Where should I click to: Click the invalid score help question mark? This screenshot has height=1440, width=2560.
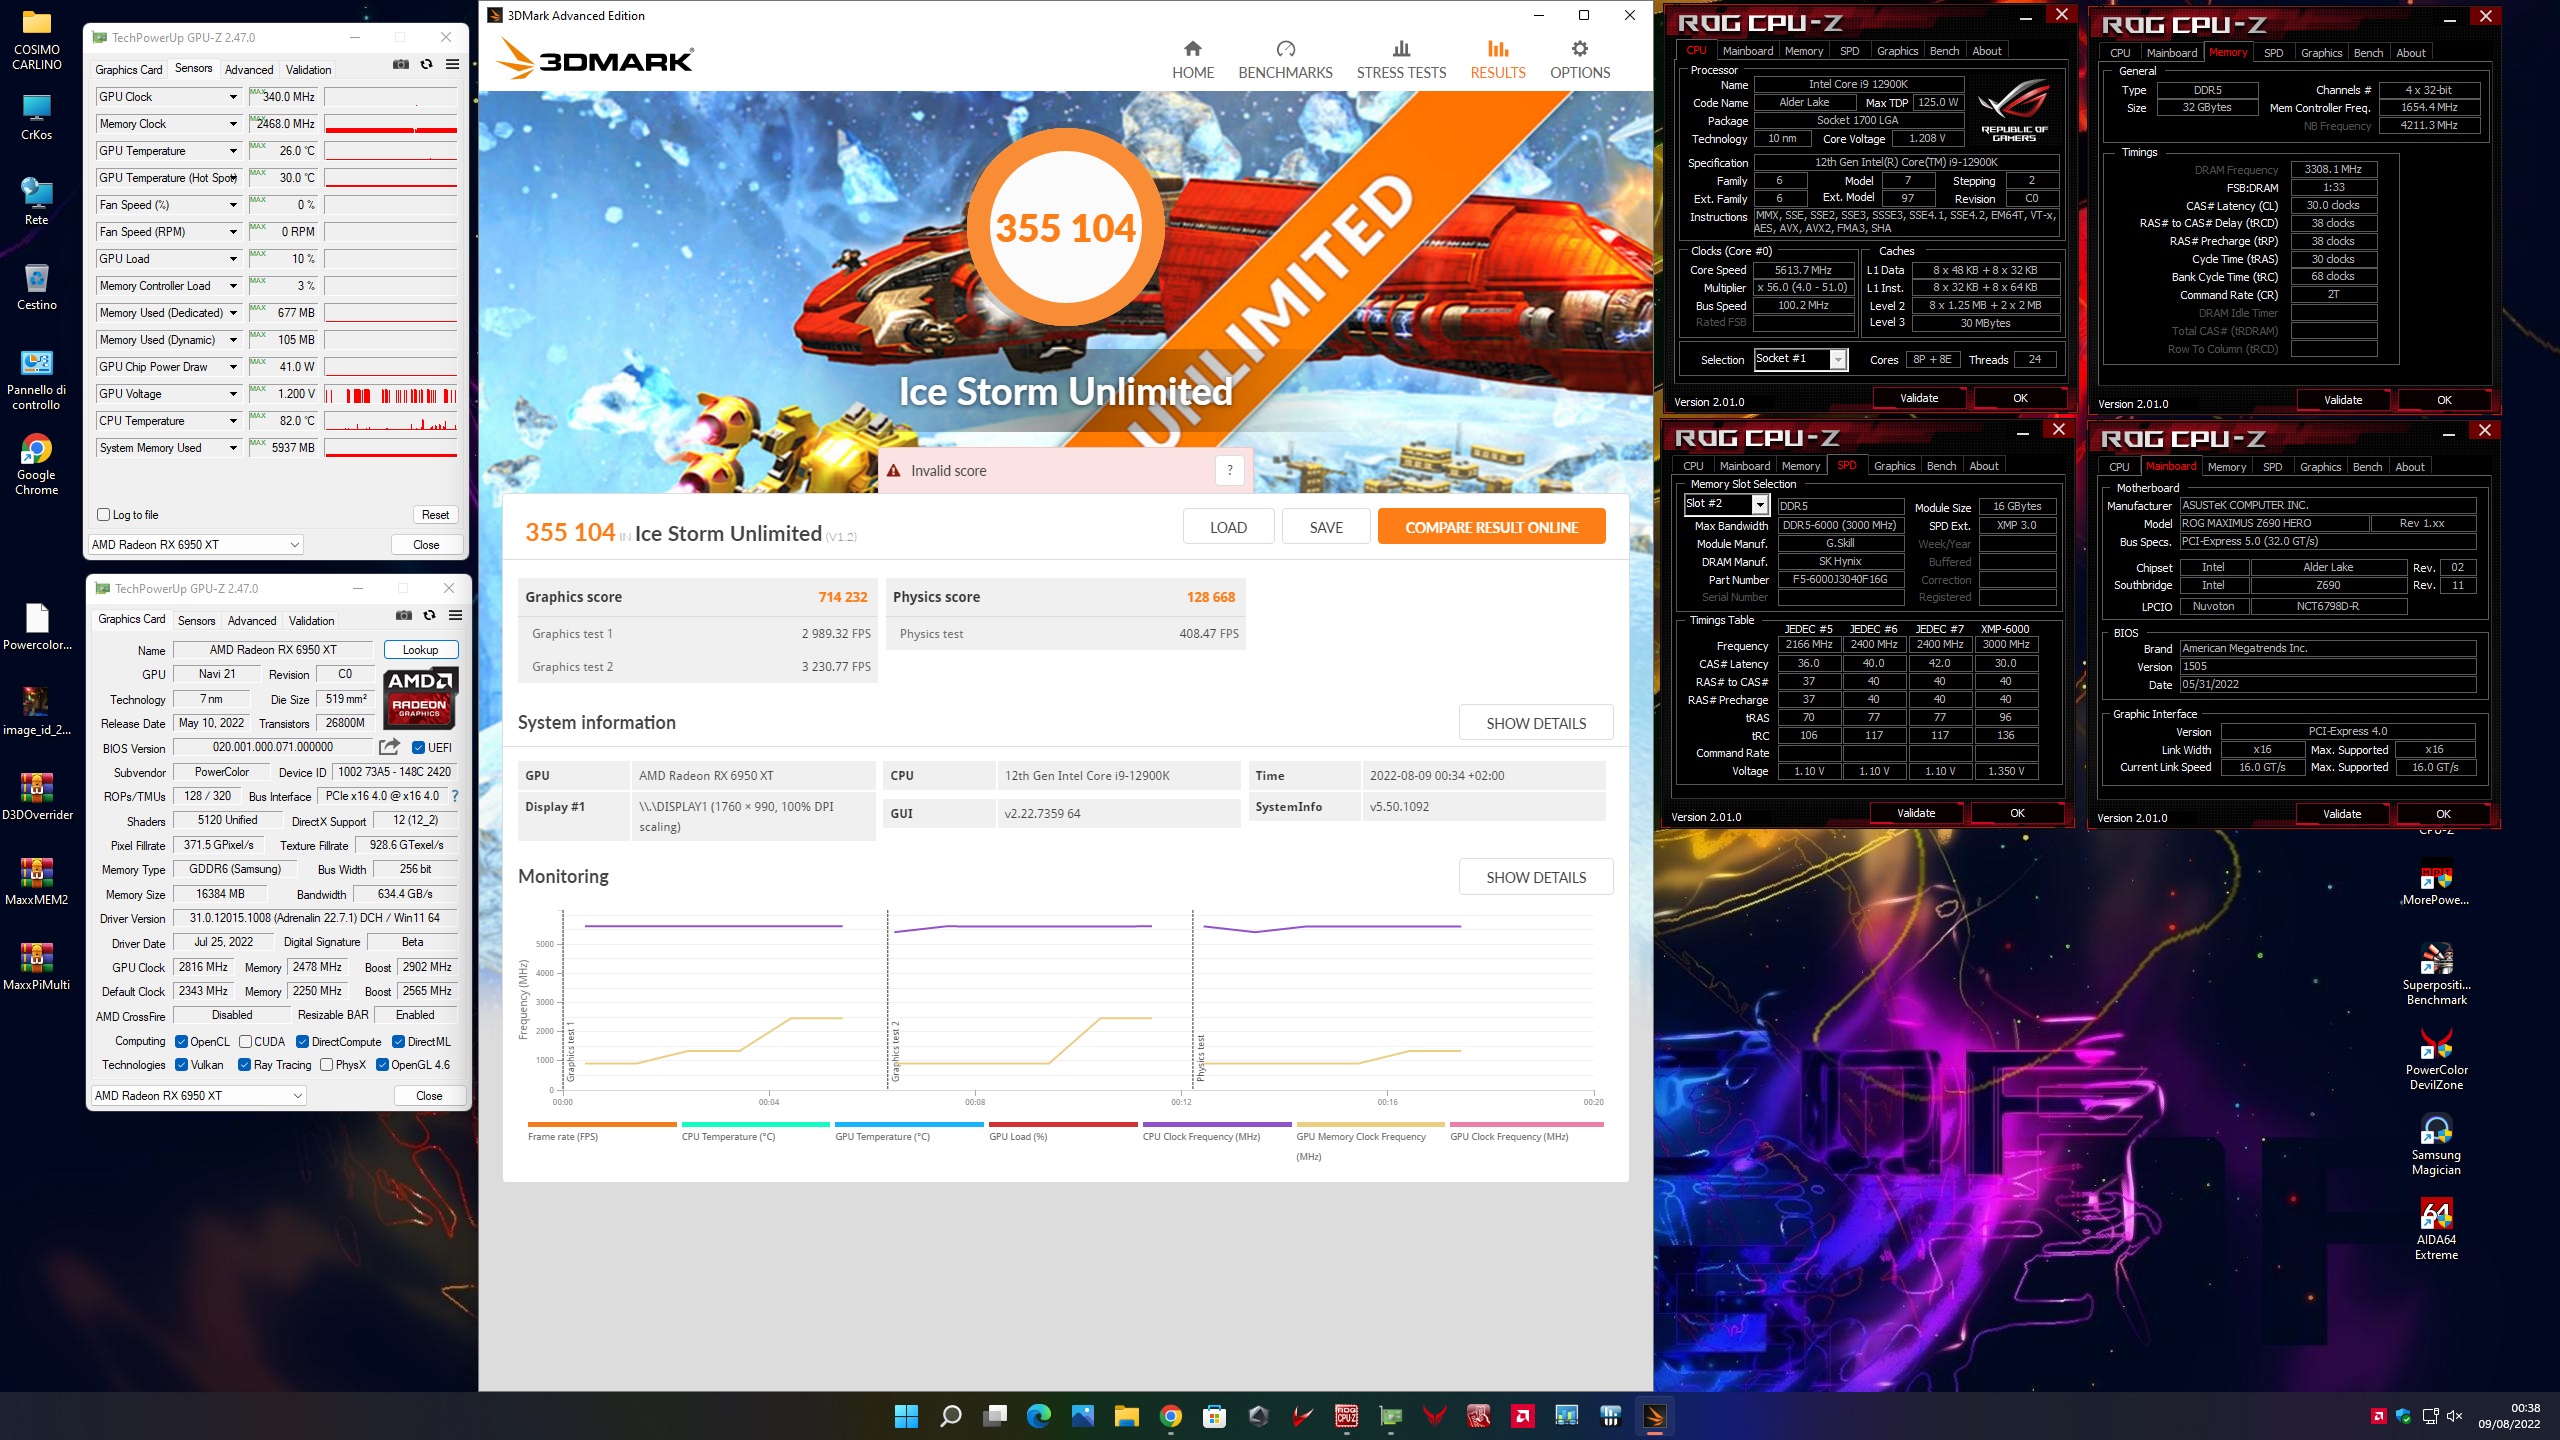click(x=1229, y=470)
